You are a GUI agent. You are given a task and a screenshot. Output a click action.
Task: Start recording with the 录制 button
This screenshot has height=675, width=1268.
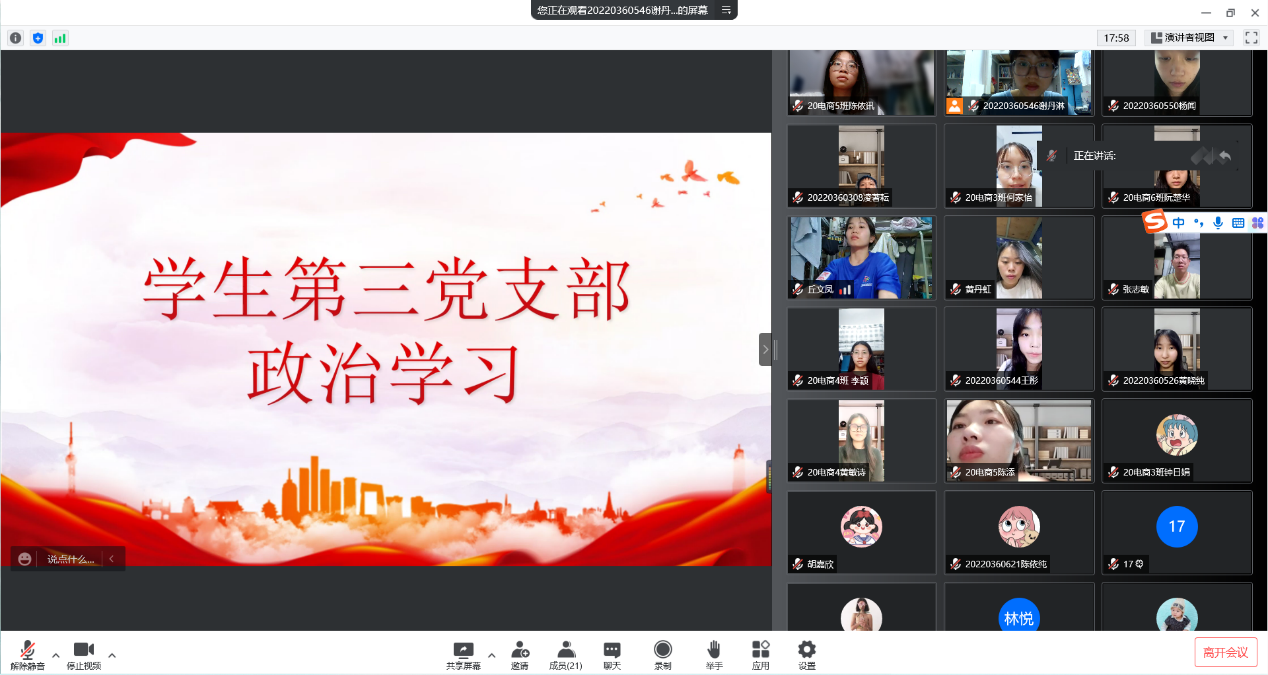click(x=662, y=654)
